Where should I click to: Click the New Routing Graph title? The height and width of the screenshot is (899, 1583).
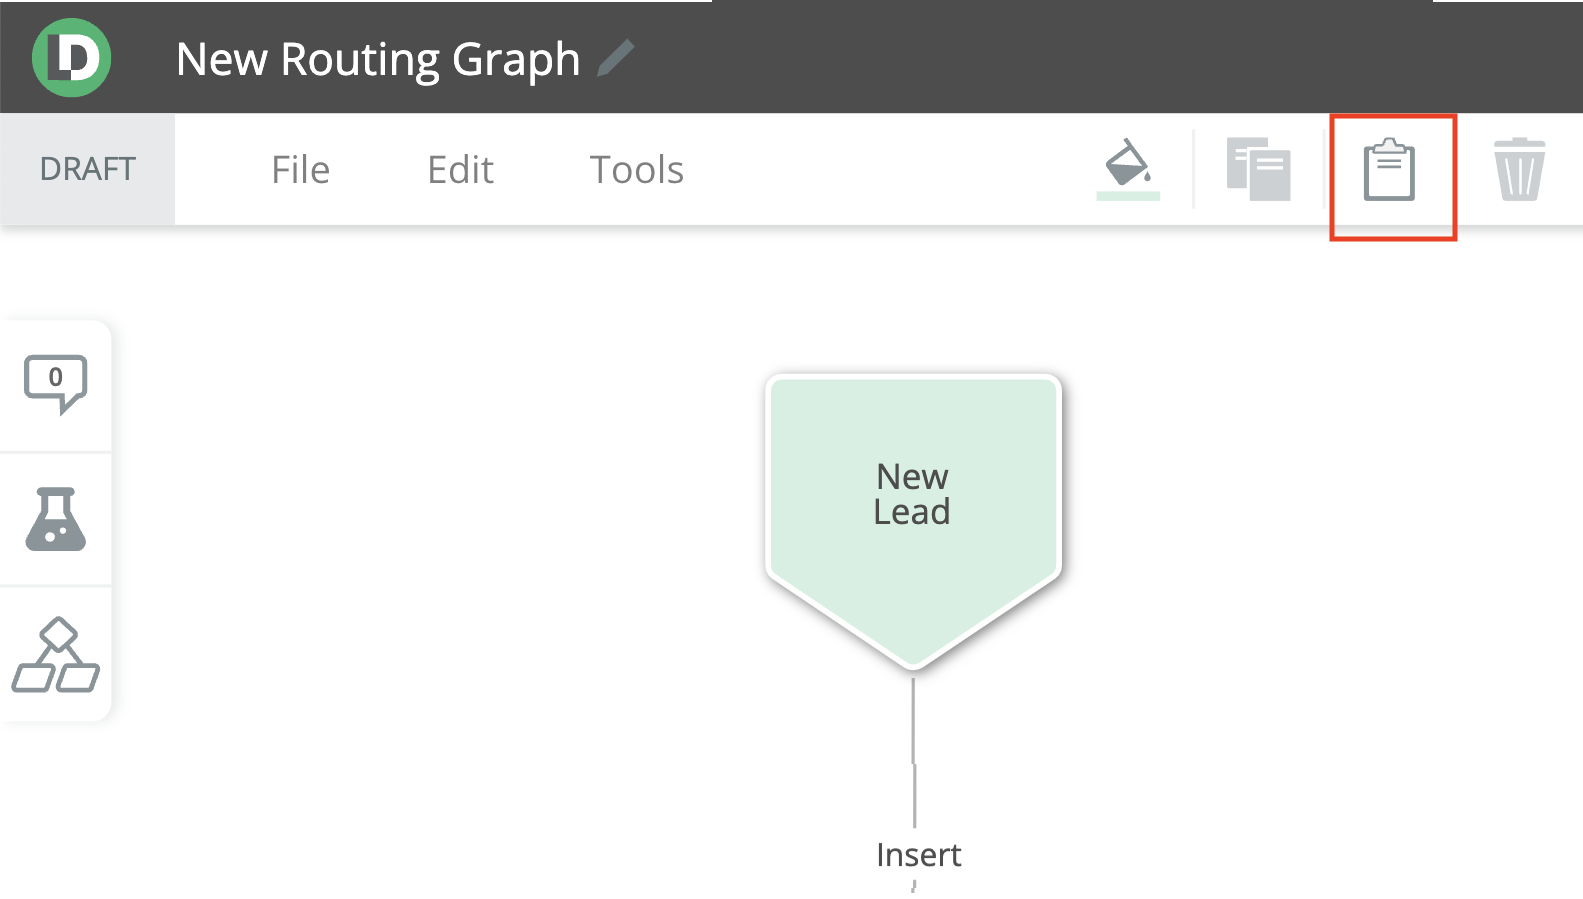pyautogui.click(x=378, y=59)
